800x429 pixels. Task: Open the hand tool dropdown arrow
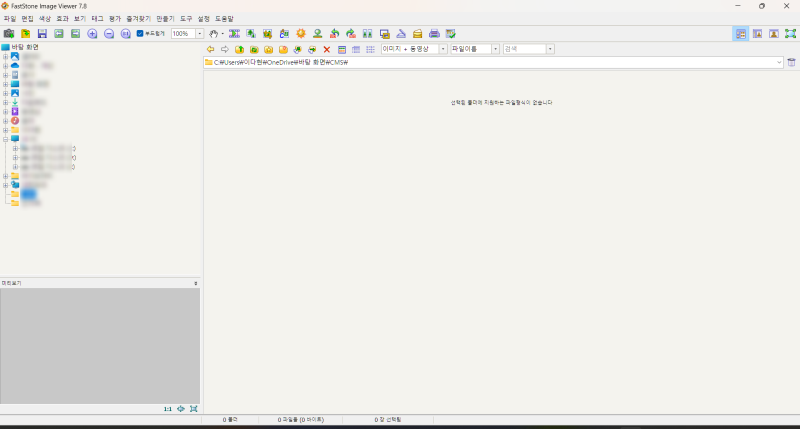[x=222, y=34]
